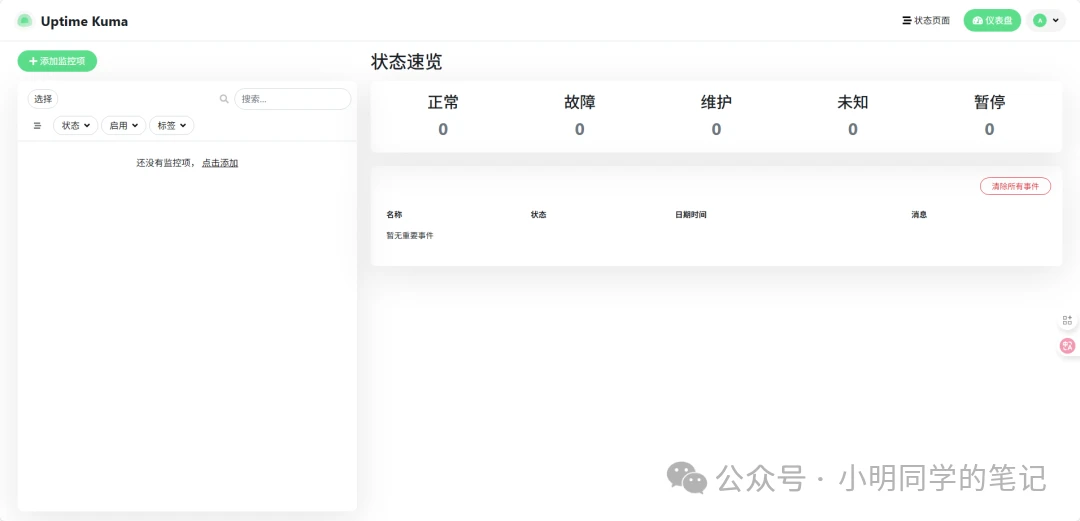Click the 状态速览 heading
The image size is (1080, 521).
click(x=406, y=62)
